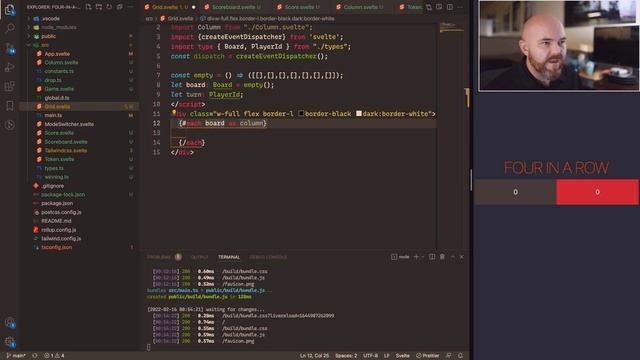Click Svelte language mode status item
Viewport: 640px width, 360px height.
click(x=402, y=356)
